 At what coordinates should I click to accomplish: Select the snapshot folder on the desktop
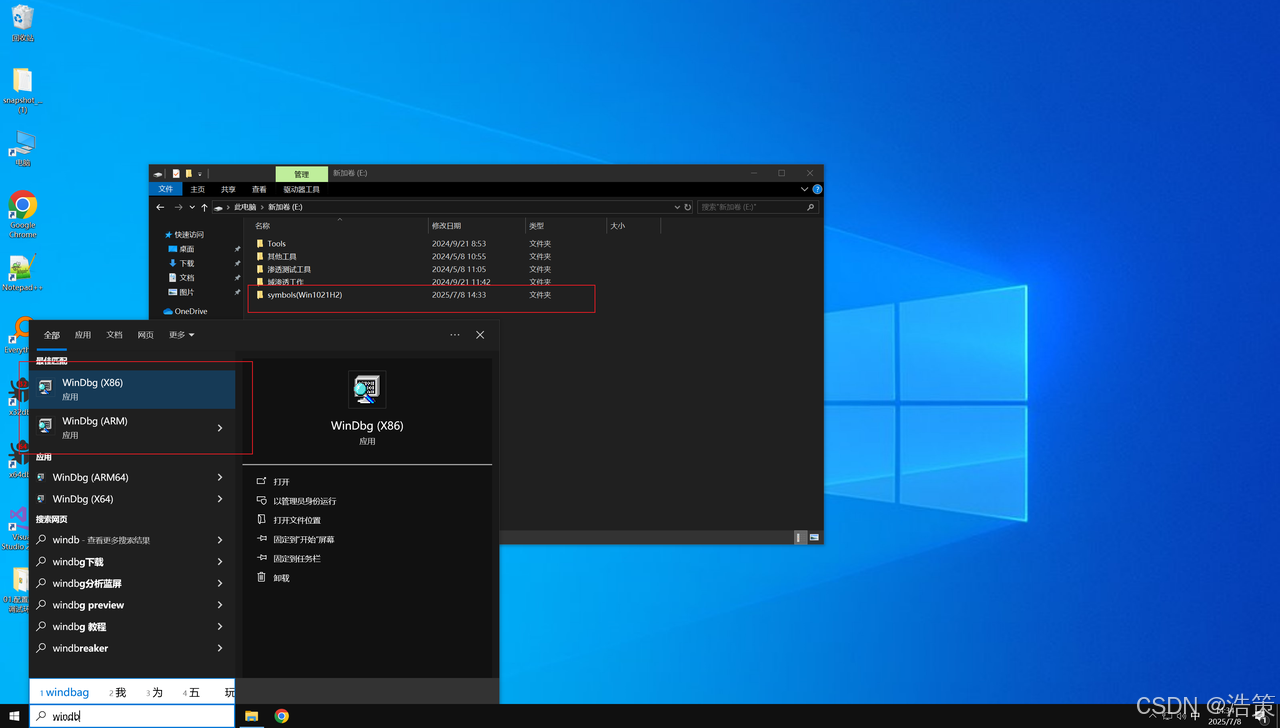coord(22,90)
